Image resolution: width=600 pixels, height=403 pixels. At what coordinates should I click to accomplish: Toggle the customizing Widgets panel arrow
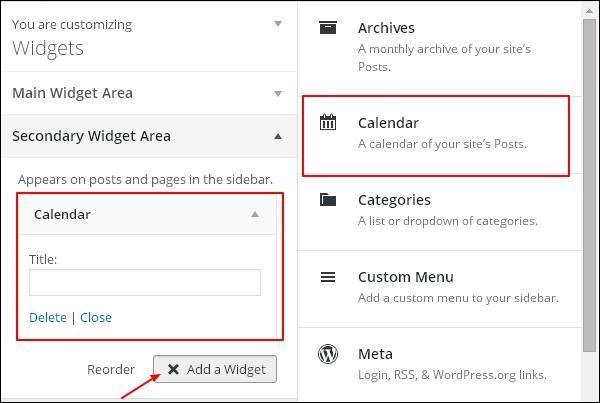(x=278, y=24)
